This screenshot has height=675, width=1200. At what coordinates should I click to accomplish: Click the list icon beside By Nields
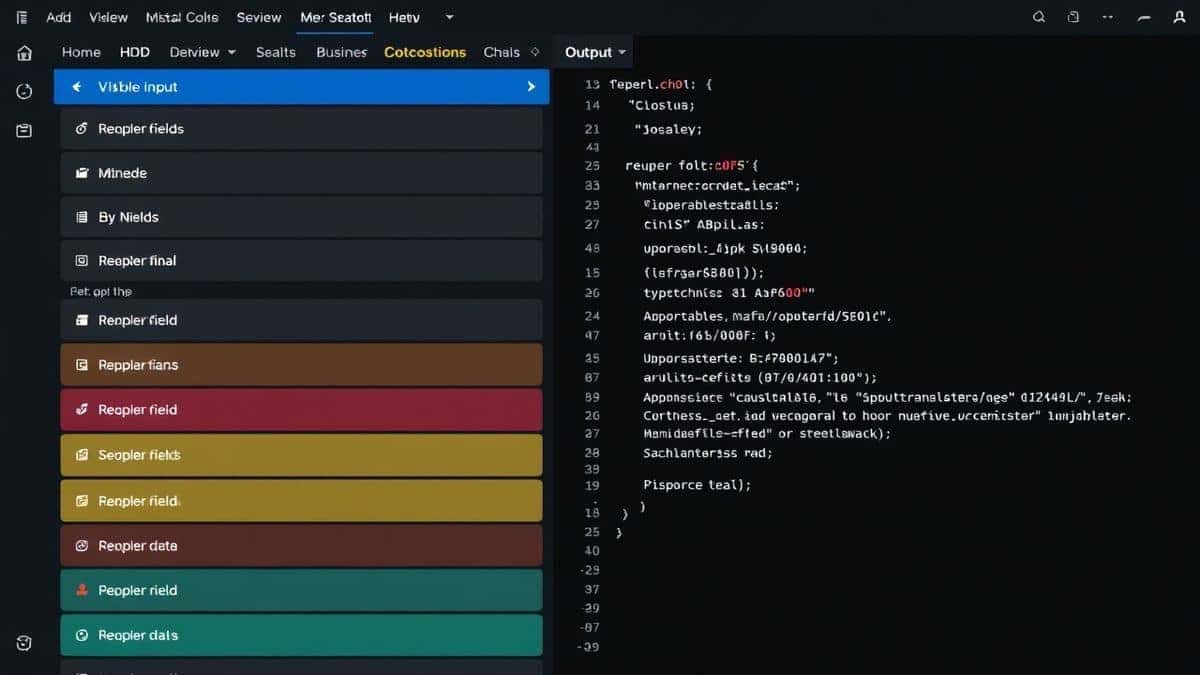(x=81, y=217)
